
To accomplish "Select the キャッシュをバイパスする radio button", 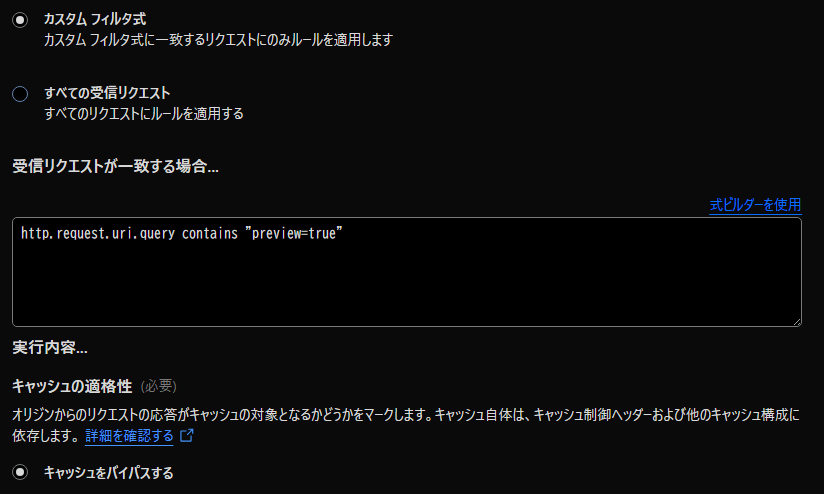I will coord(20,472).
